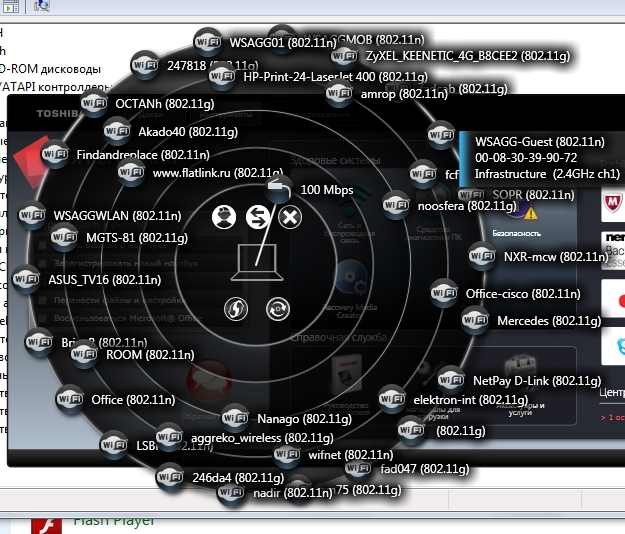
Task: Select the Office-cisco Wi-Fi network
Action: pos(444,294)
